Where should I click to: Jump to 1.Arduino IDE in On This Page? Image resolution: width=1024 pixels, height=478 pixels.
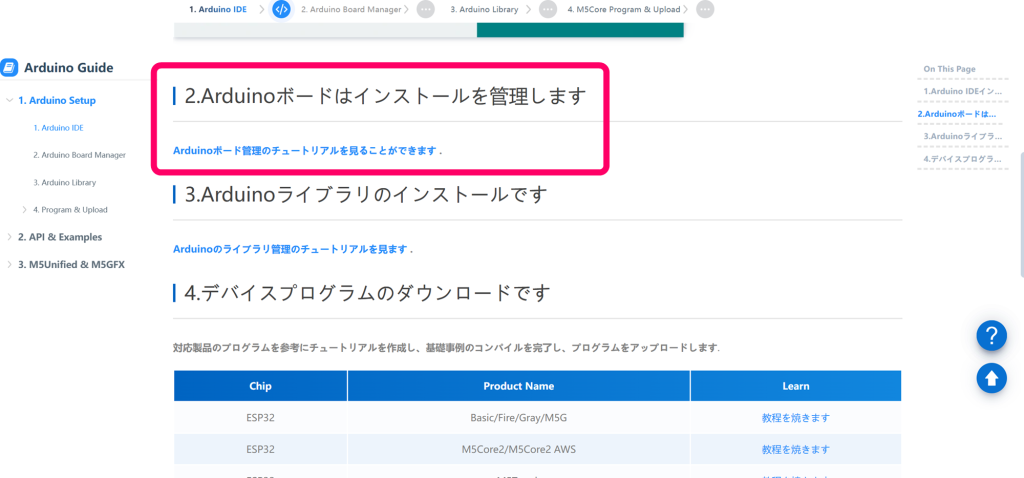click(963, 91)
